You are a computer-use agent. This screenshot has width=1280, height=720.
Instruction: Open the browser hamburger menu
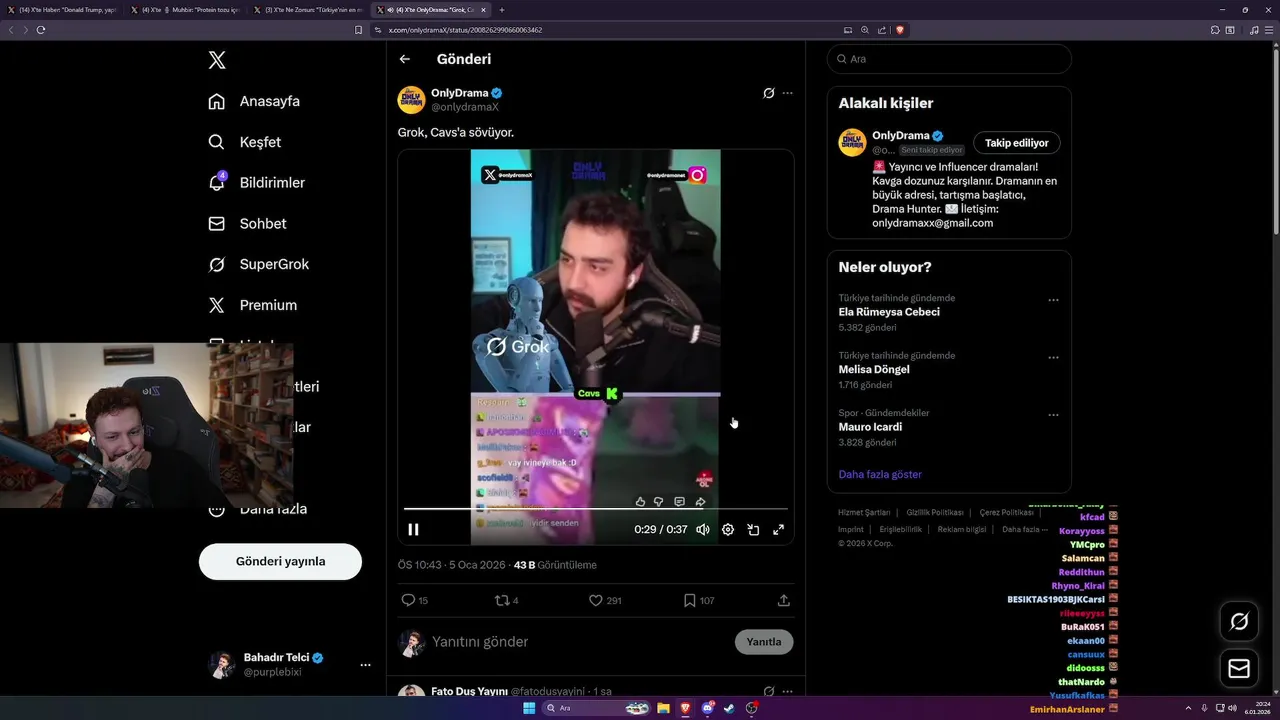1269,30
